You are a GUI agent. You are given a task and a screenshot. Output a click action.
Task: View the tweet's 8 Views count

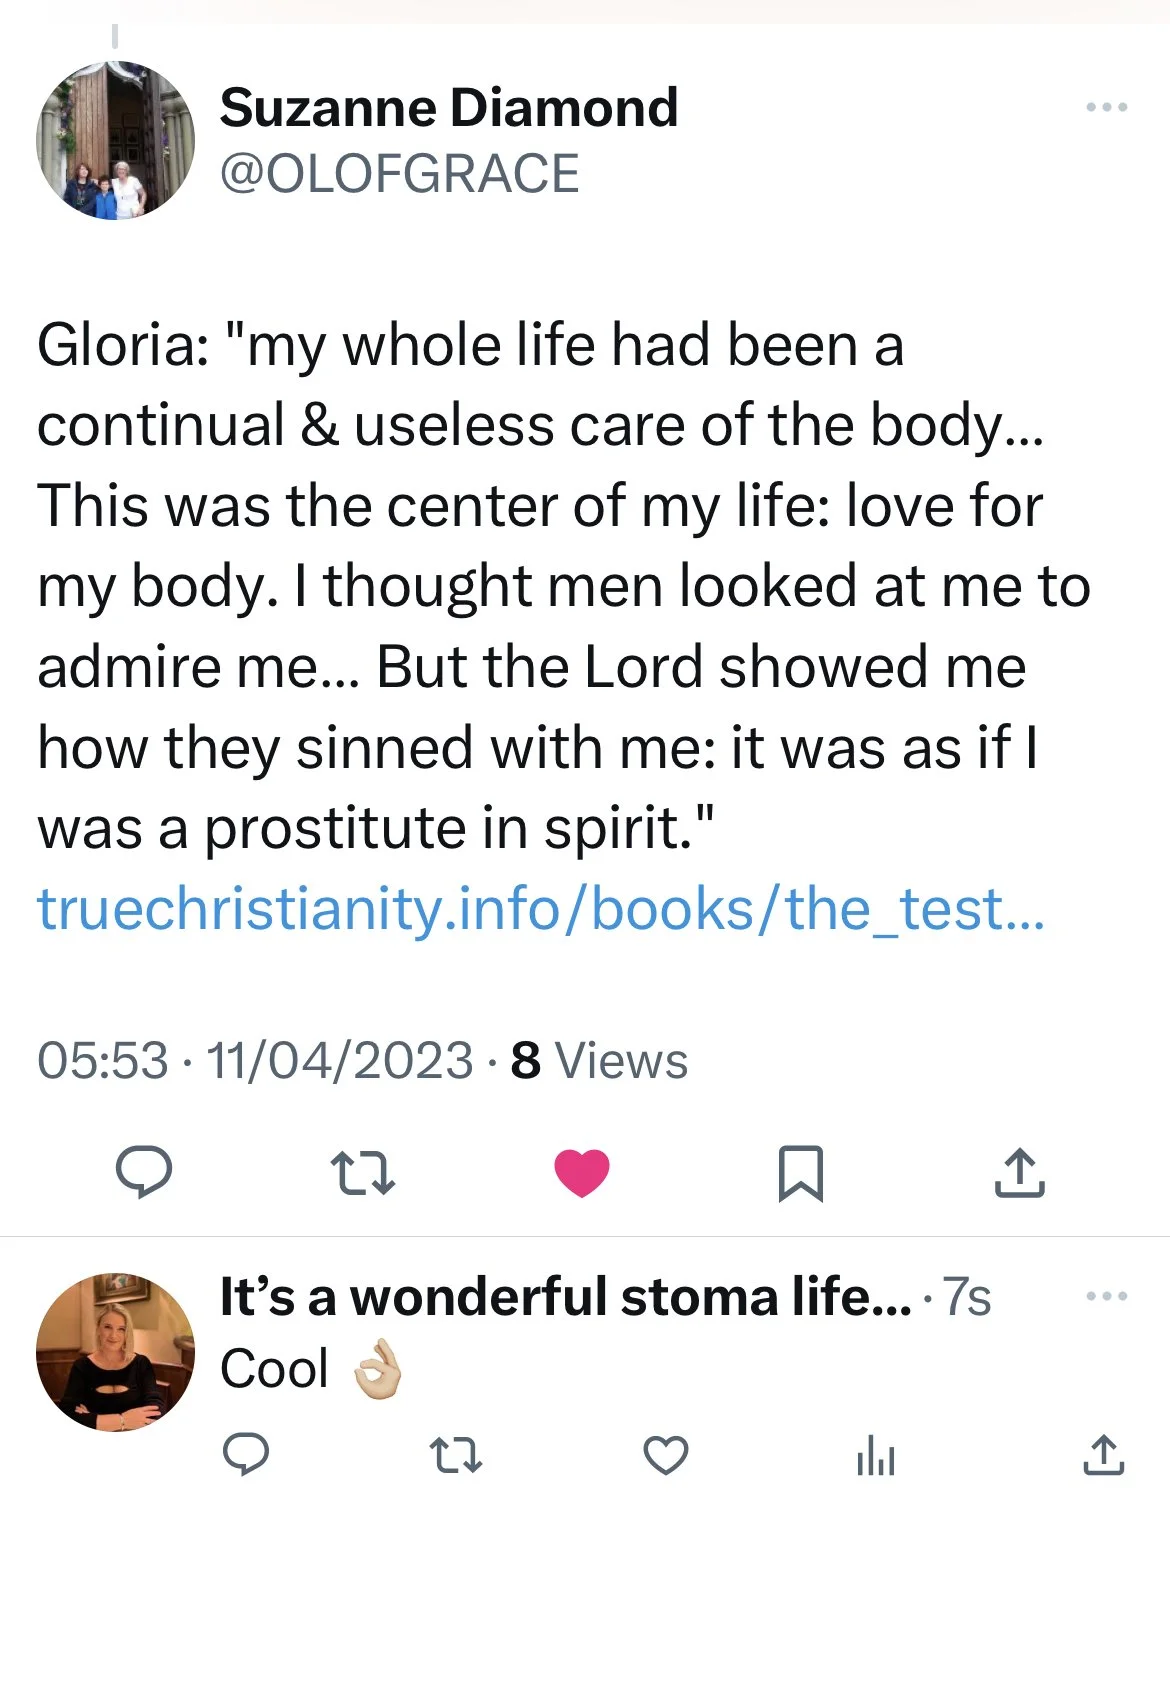pyautogui.click(x=599, y=1061)
